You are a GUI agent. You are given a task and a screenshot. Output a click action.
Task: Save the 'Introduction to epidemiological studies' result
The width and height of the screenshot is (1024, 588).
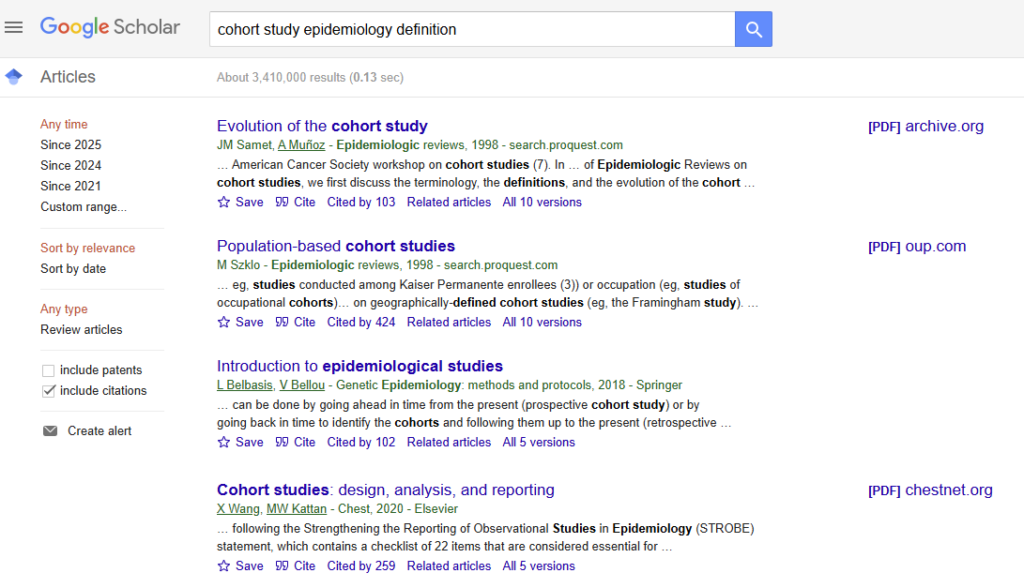coord(240,442)
